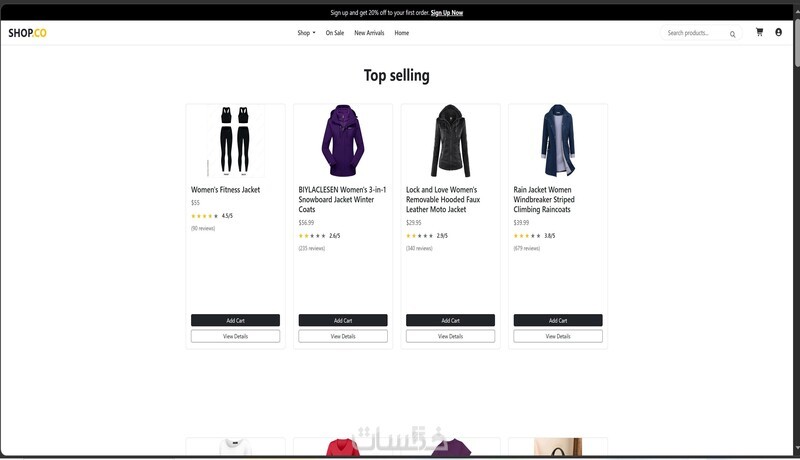Click the navy blue raincoat image
Image resolution: width=800 pixels, height=460 pixels.
tap(558, 141)
